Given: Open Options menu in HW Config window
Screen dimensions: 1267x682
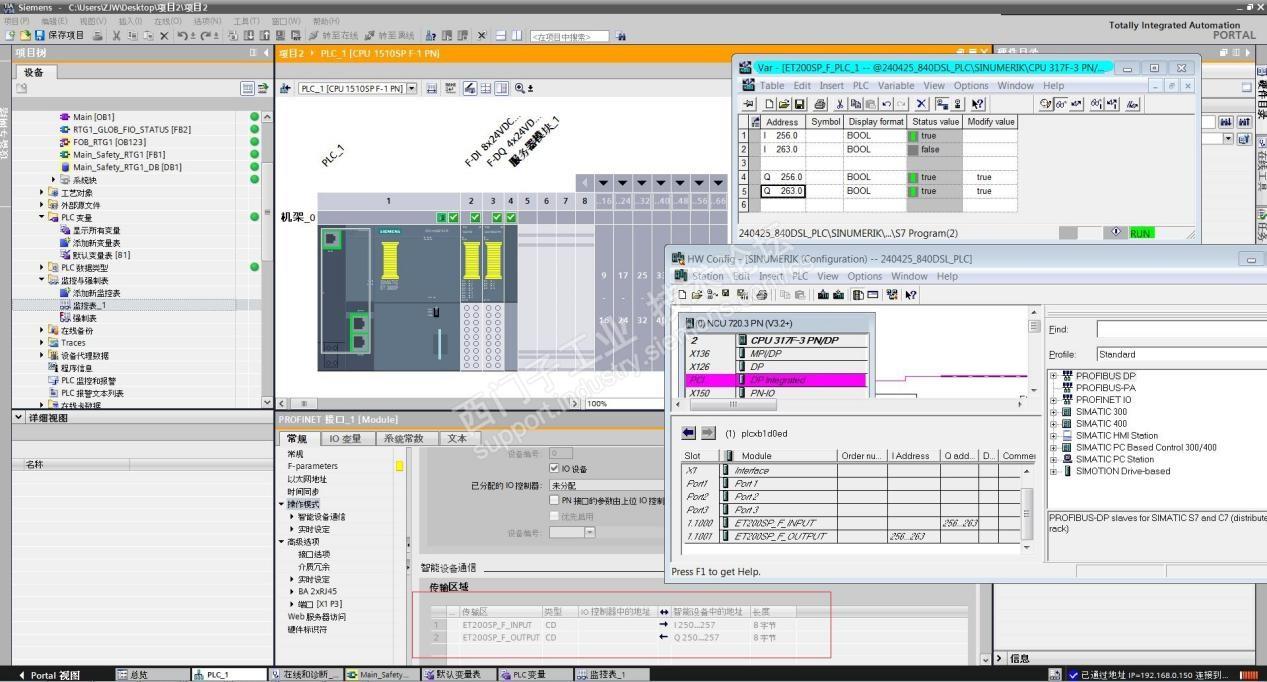Looking at the screenshot, I should click(865, 276).
